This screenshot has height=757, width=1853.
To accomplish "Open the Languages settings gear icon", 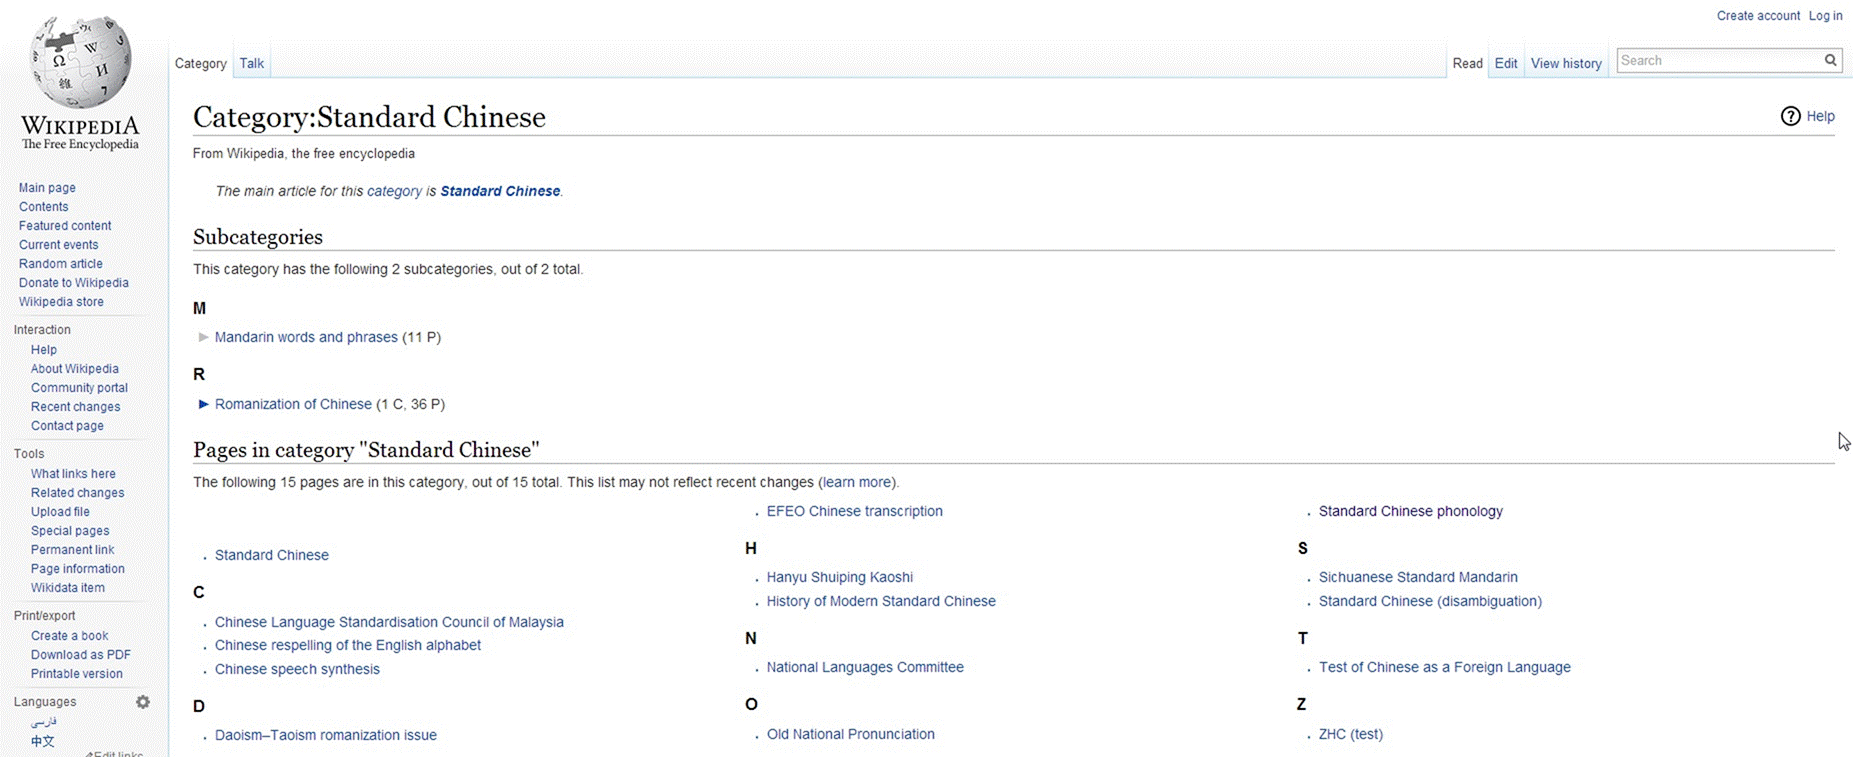I will (143, 702).
